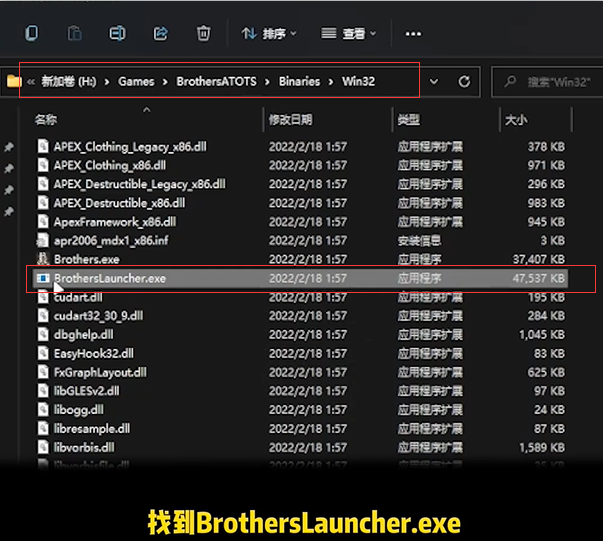Click the Refresh button
This screenshot has height=541, width=603.
tap(464, 82)
